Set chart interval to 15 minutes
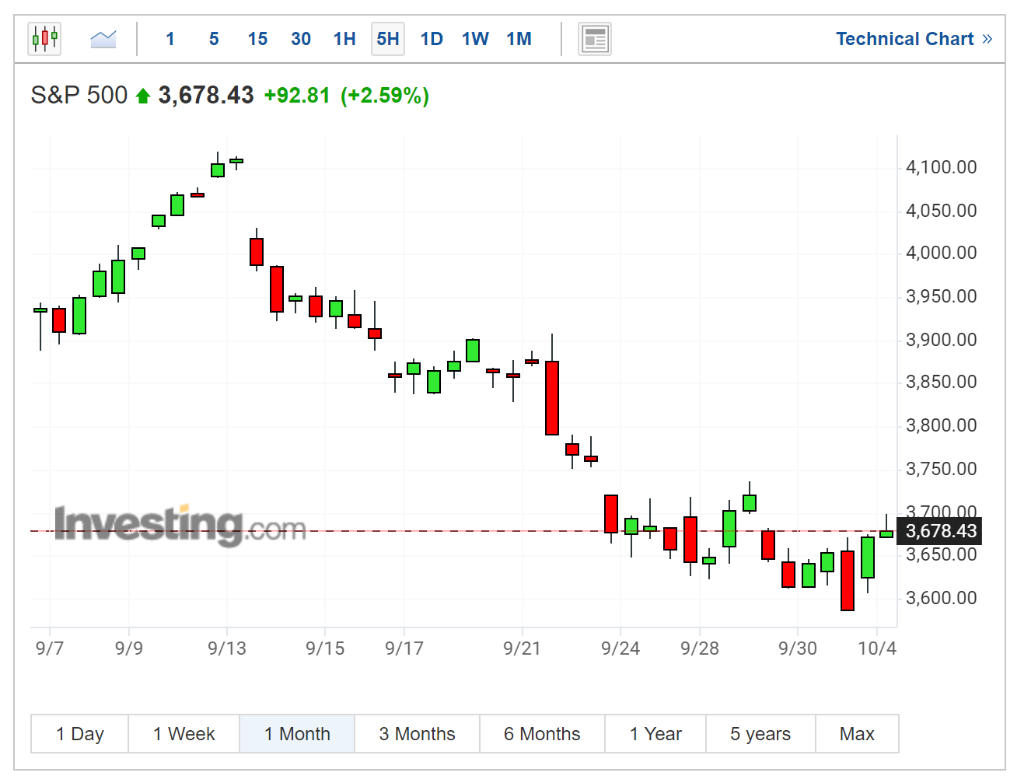The width and height of the screenshot is (1024, 779). click(257, 39)
